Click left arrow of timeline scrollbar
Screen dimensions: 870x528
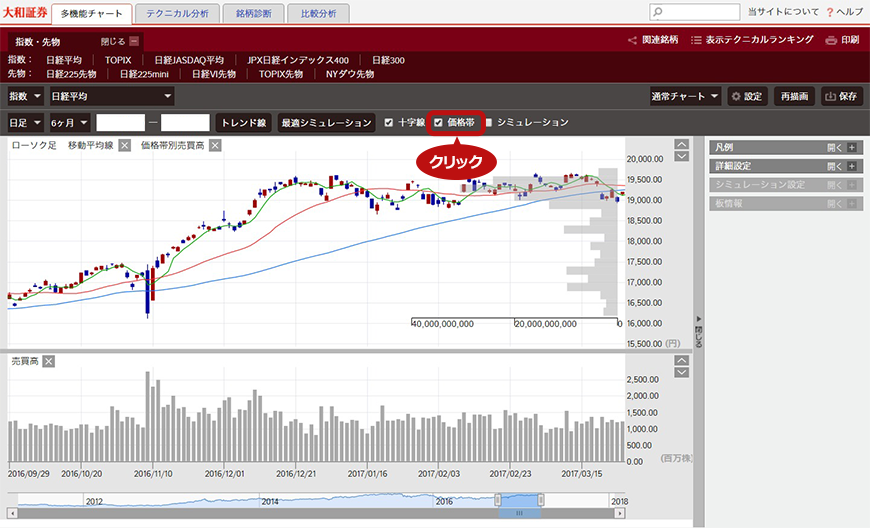[x=12, y=513]
